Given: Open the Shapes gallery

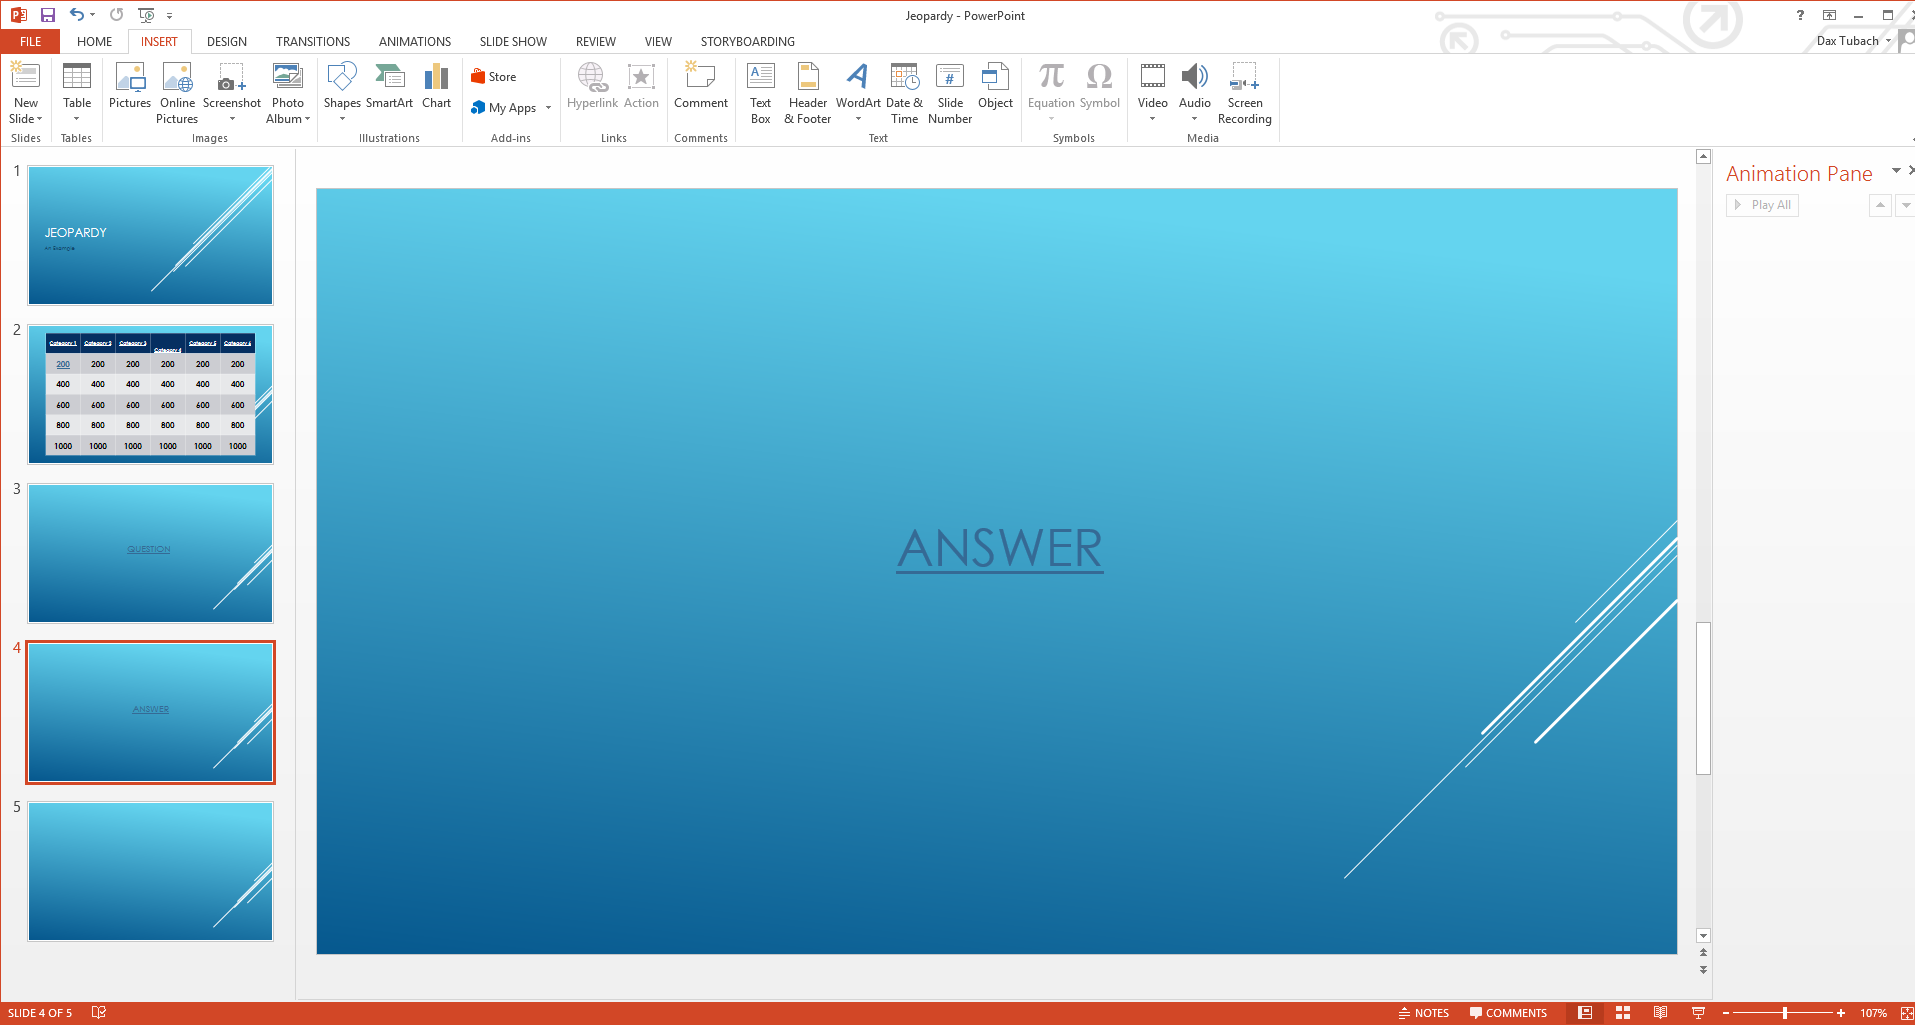Looking at the screenshot, I should tap(342, 92).
